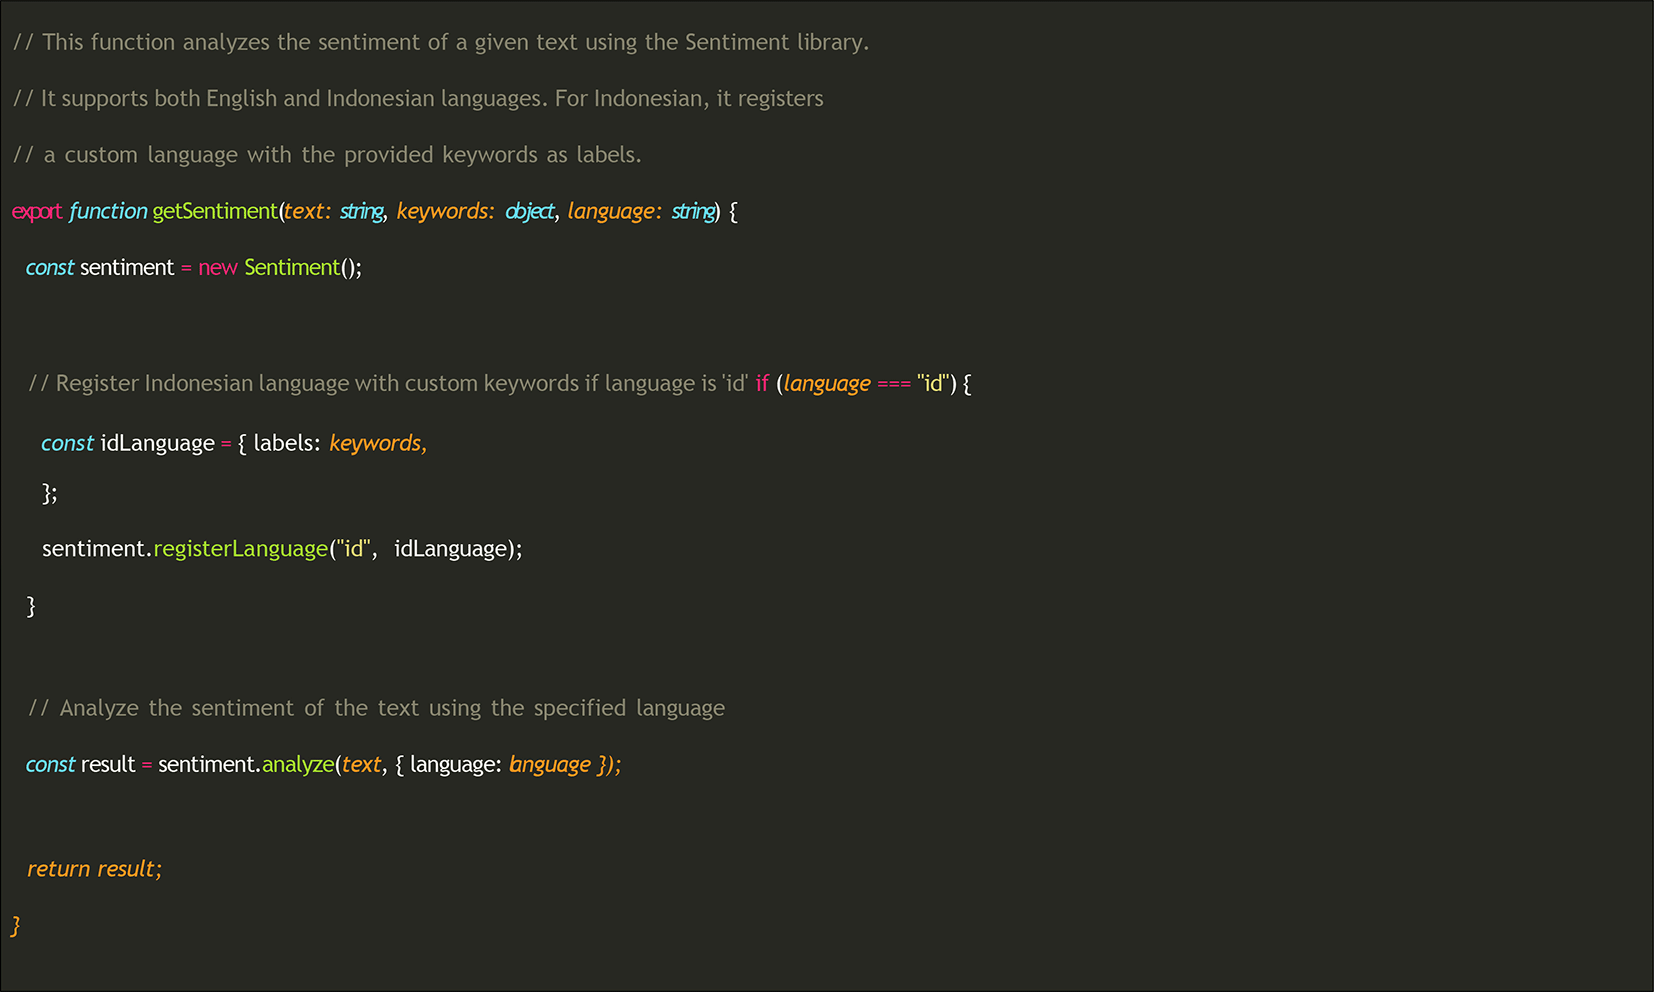Viewport: 1654px width, 992px height.
Task: Click idLanguage in the const declaration
Action: [x=157, y=443]
